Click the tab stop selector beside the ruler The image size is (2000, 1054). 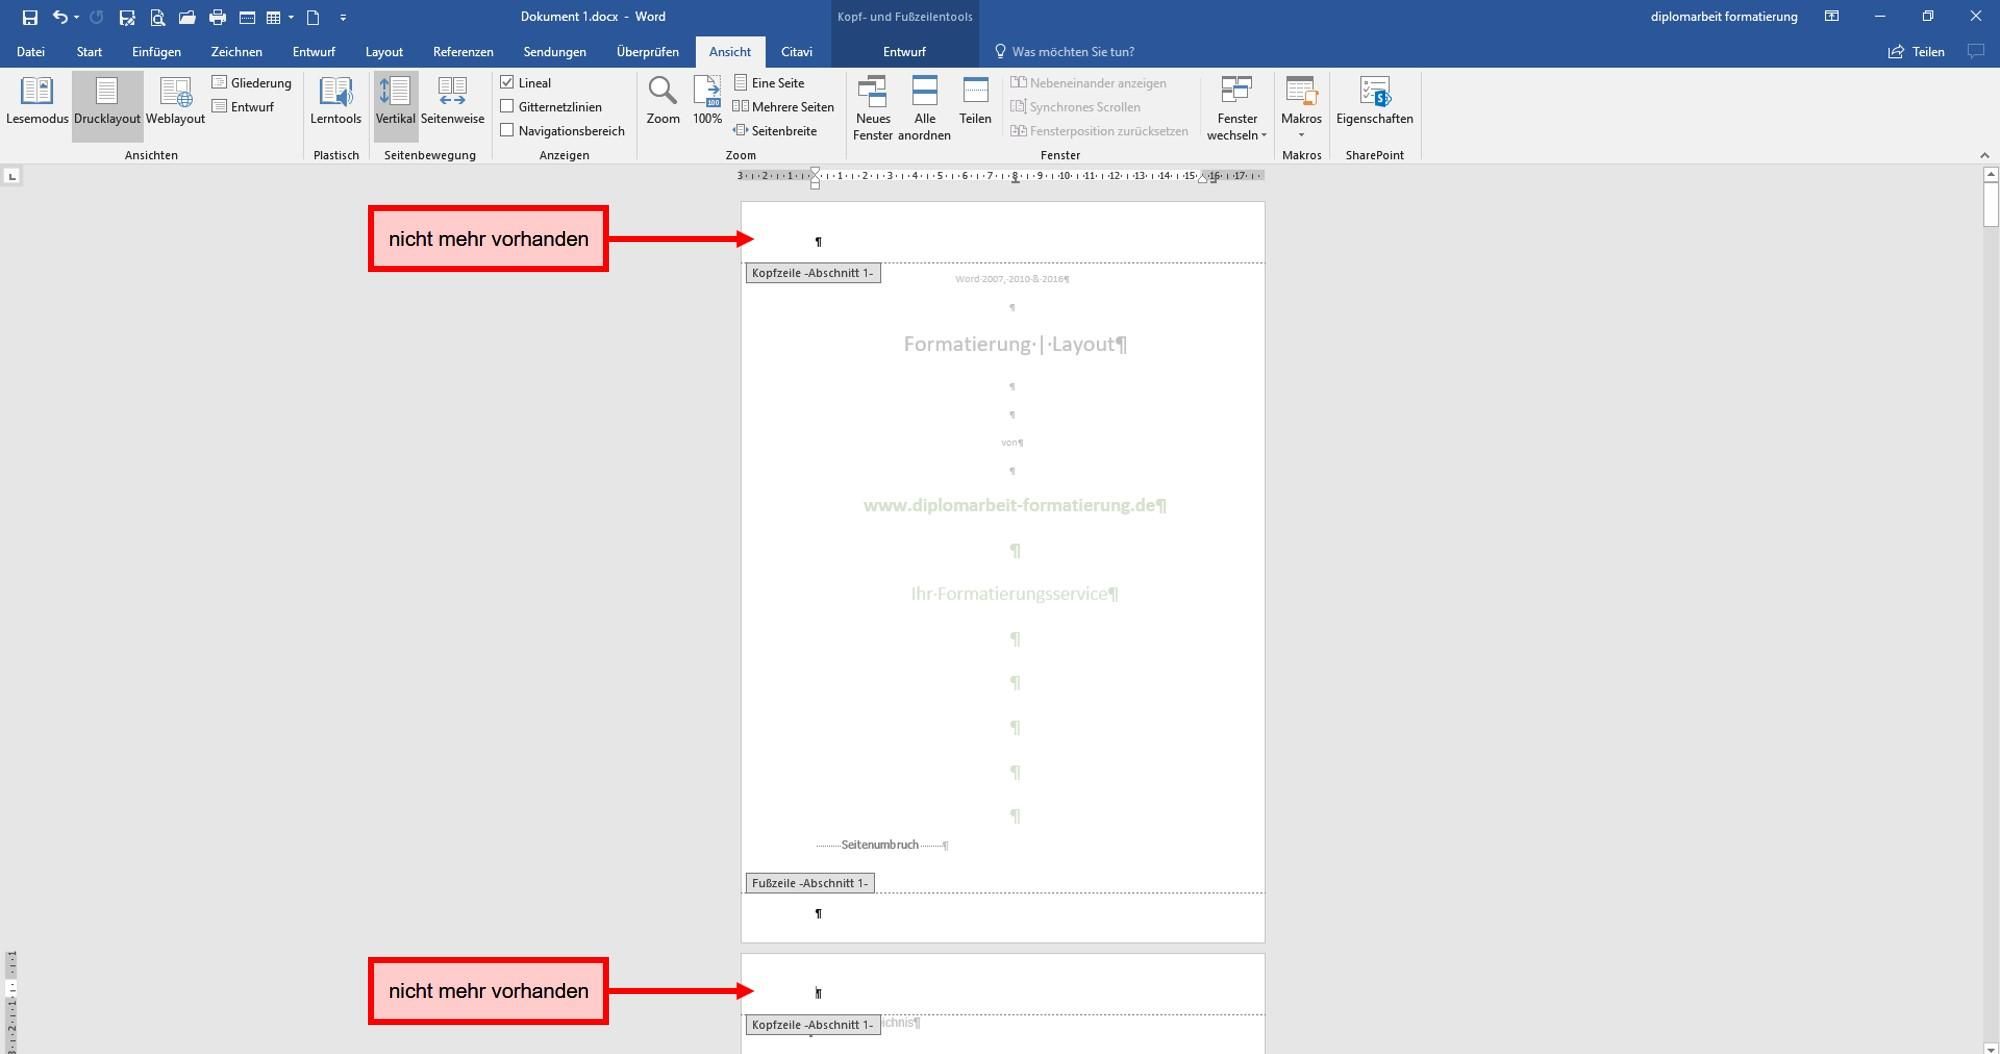[12, 176]
